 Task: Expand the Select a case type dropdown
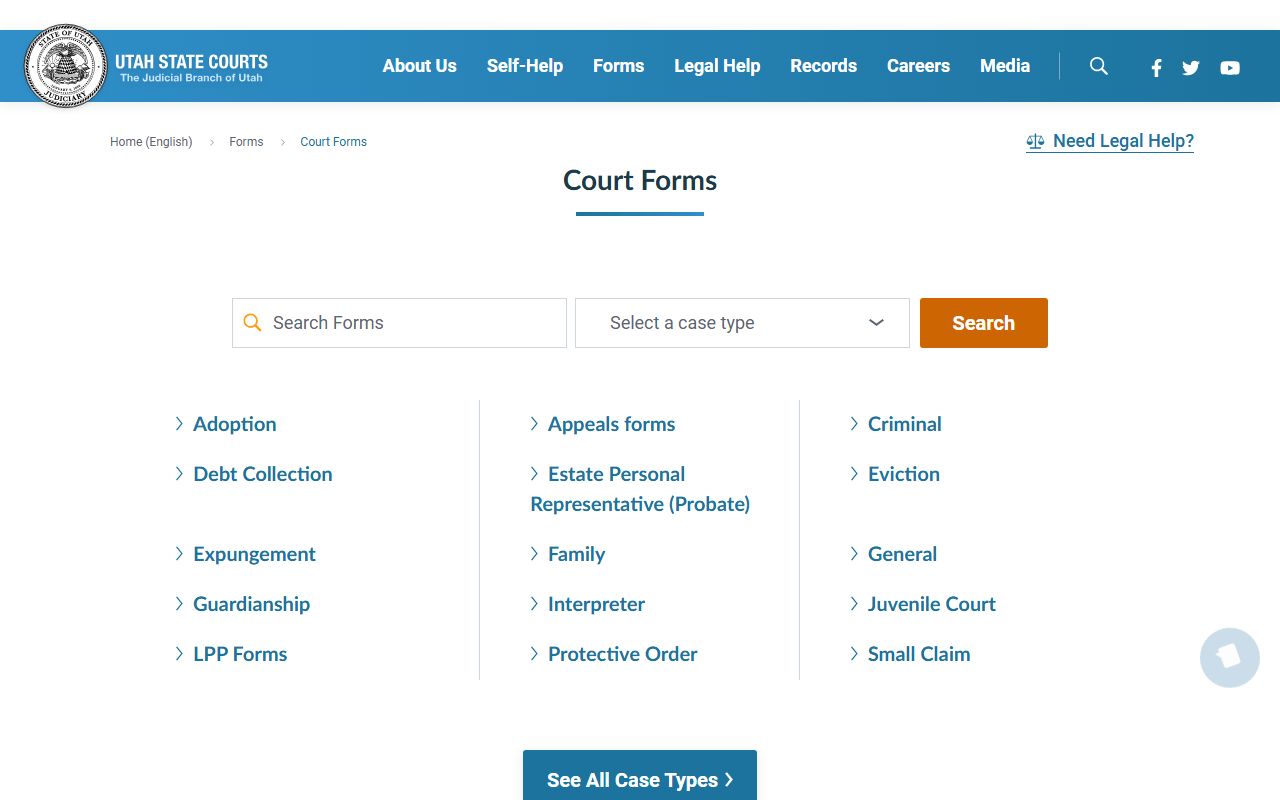click(742, 323)
